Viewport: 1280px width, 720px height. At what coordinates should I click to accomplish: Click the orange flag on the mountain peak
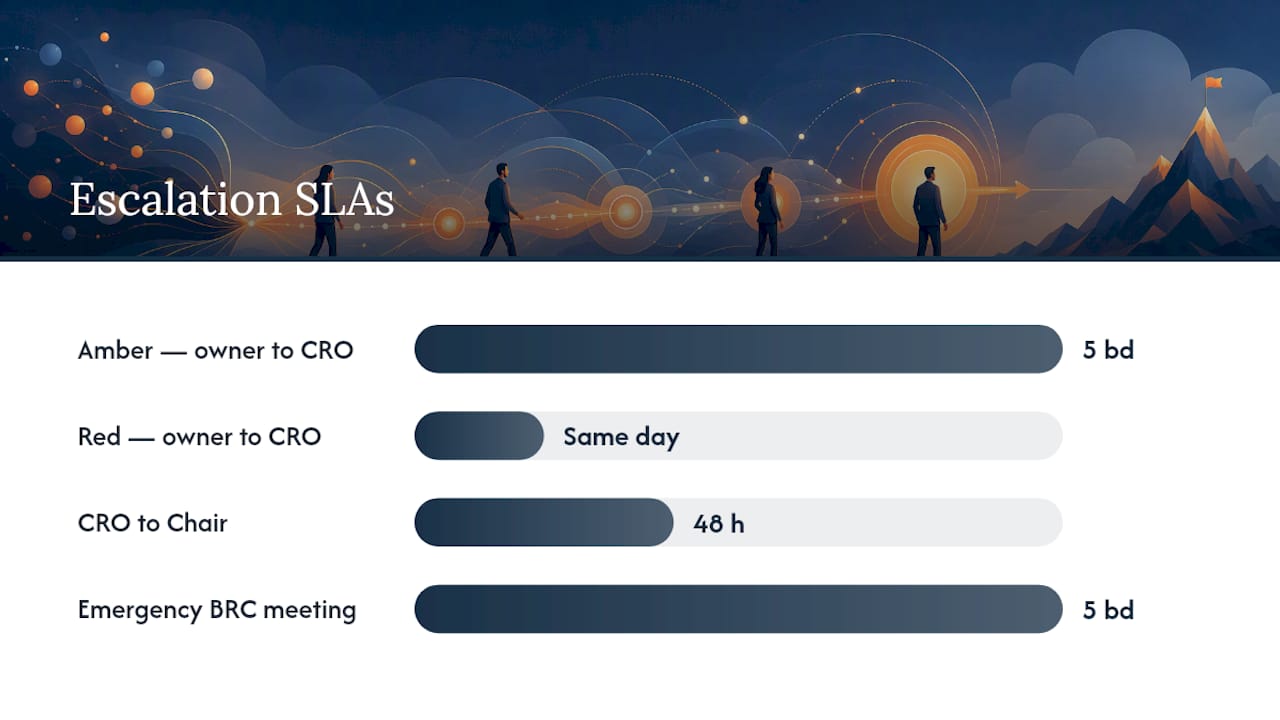(x=1213, y=83)
